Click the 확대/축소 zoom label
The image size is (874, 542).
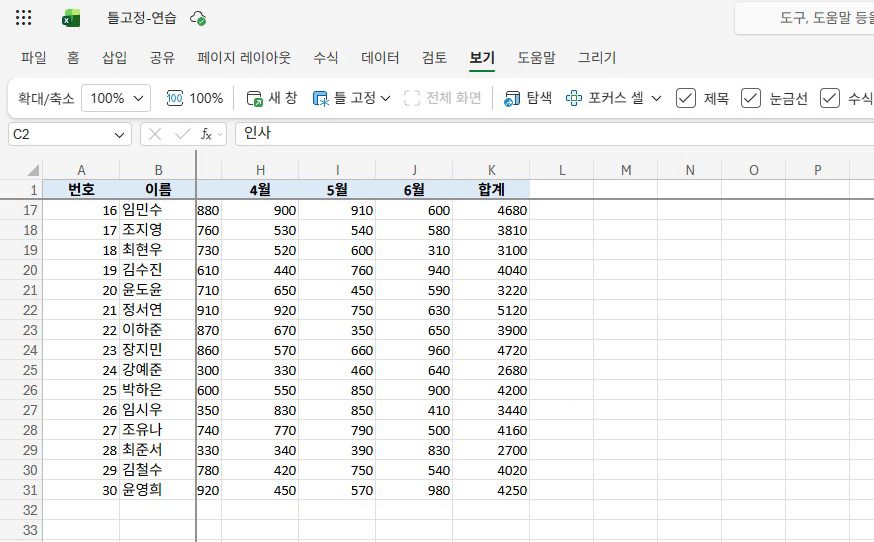(46, 99)
